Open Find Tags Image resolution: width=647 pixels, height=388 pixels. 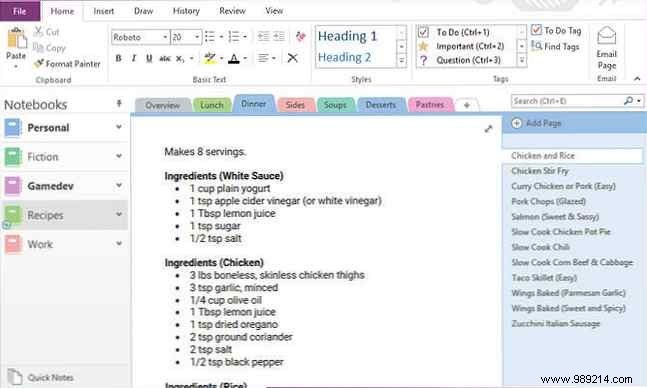coord(555,46)
